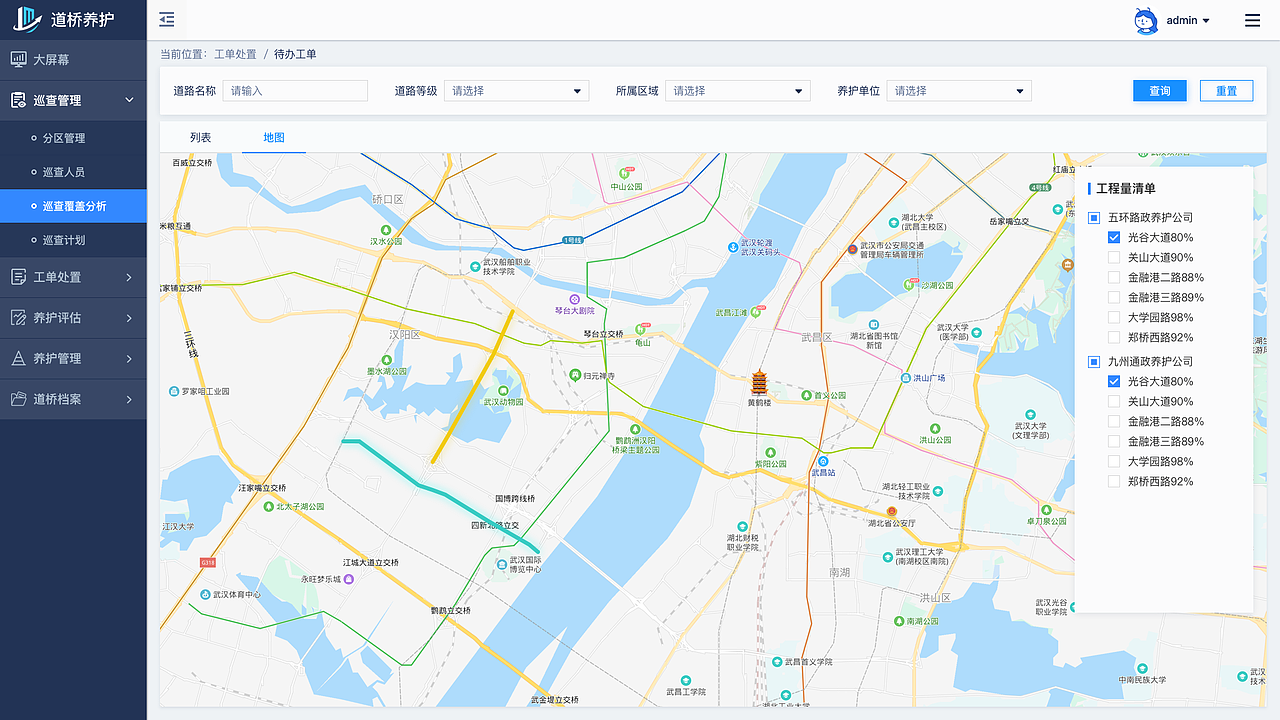Click the 武汉国际博览中心 marker
Viewport: 1280px width, 720px height.
(502, 565)
